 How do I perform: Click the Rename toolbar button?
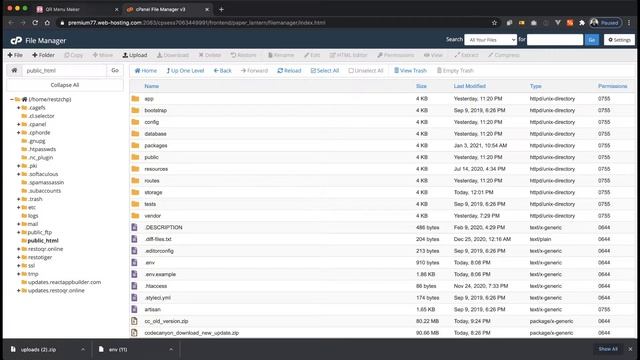tap(281, 55)
